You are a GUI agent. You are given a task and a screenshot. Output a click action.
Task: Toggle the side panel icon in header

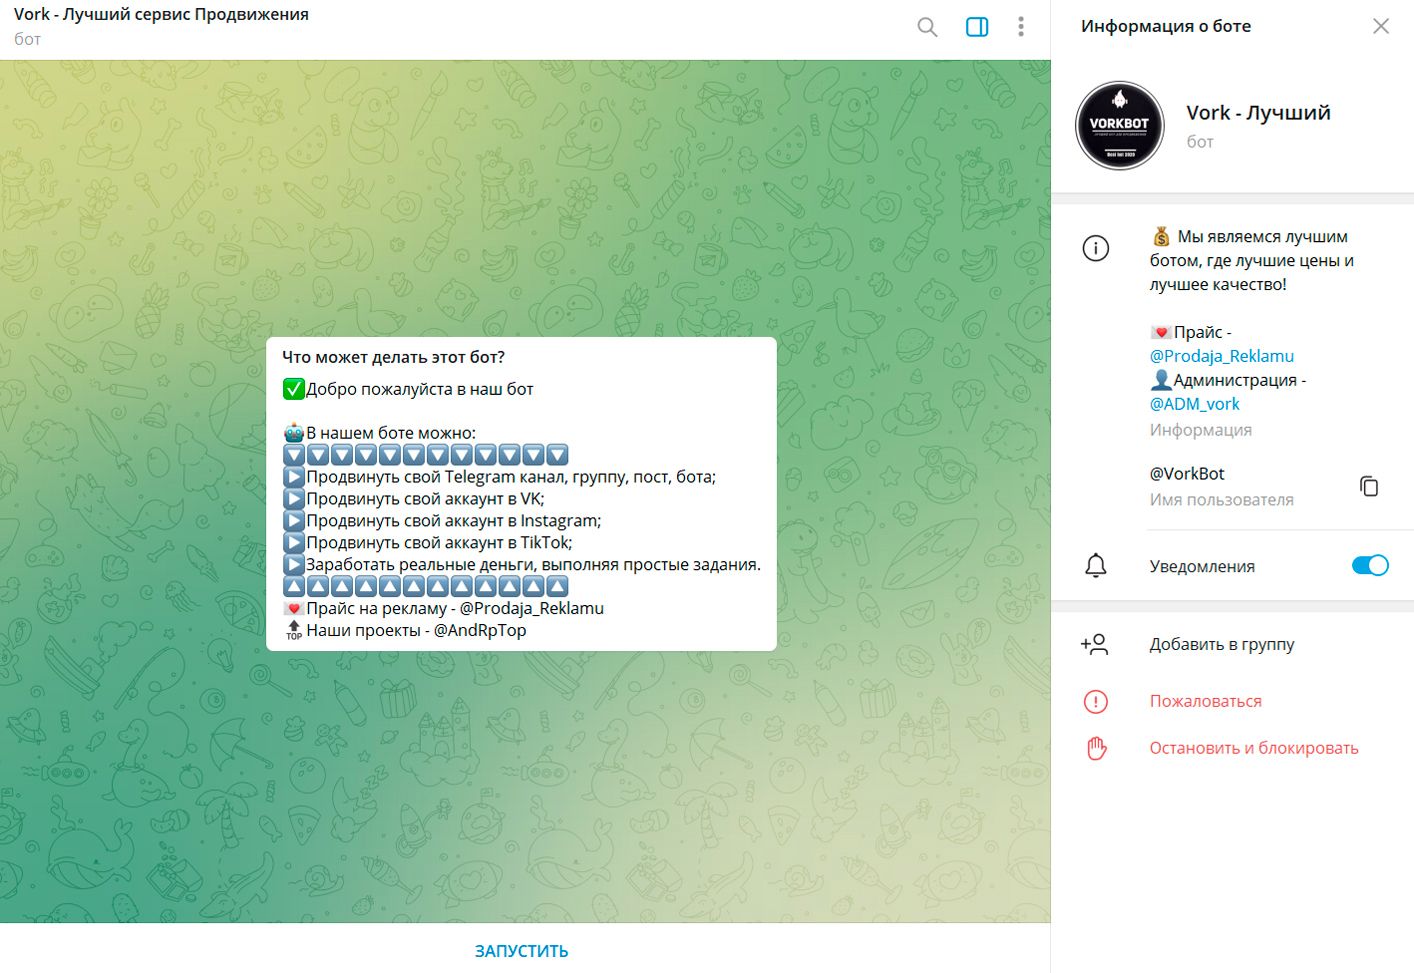click(x=977, y=27)
